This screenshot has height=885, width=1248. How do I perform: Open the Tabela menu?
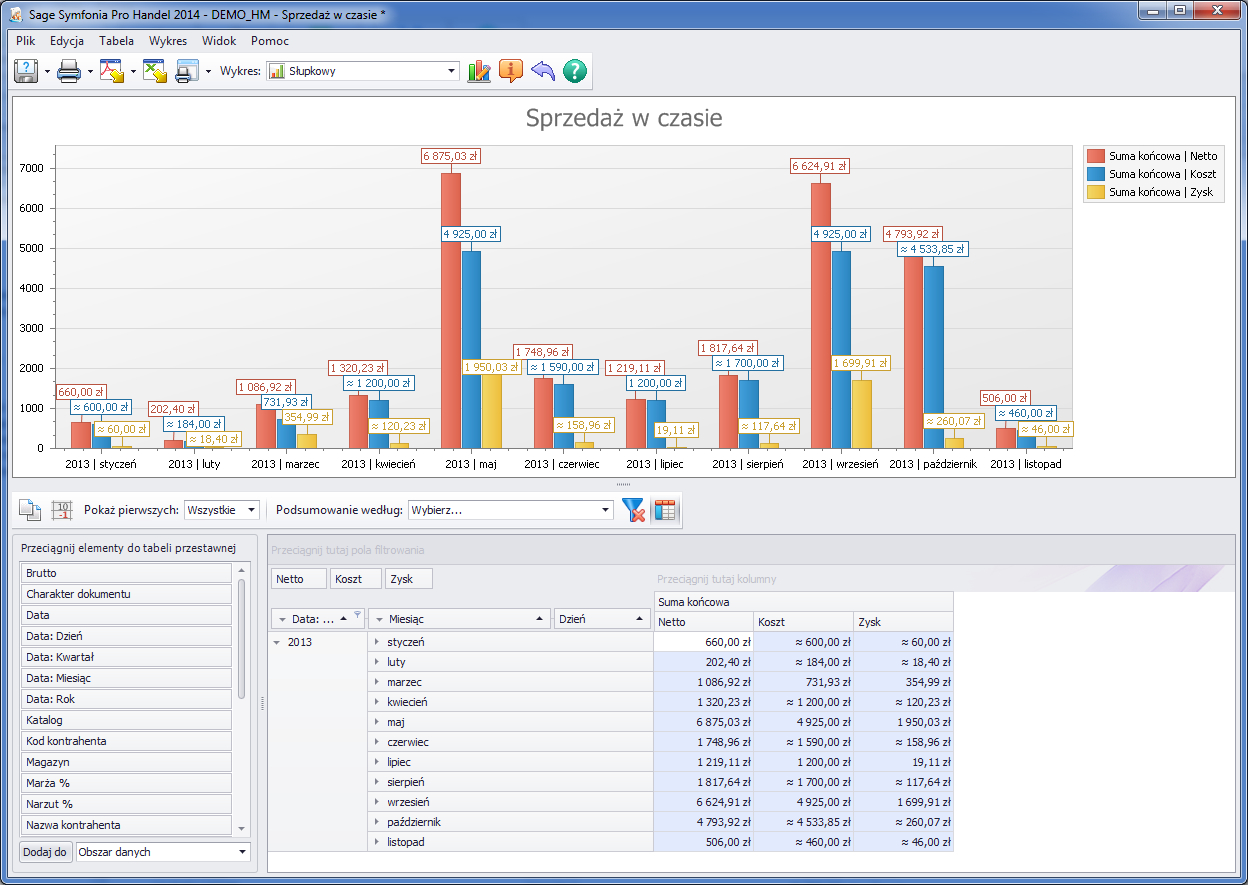(116, 41)
